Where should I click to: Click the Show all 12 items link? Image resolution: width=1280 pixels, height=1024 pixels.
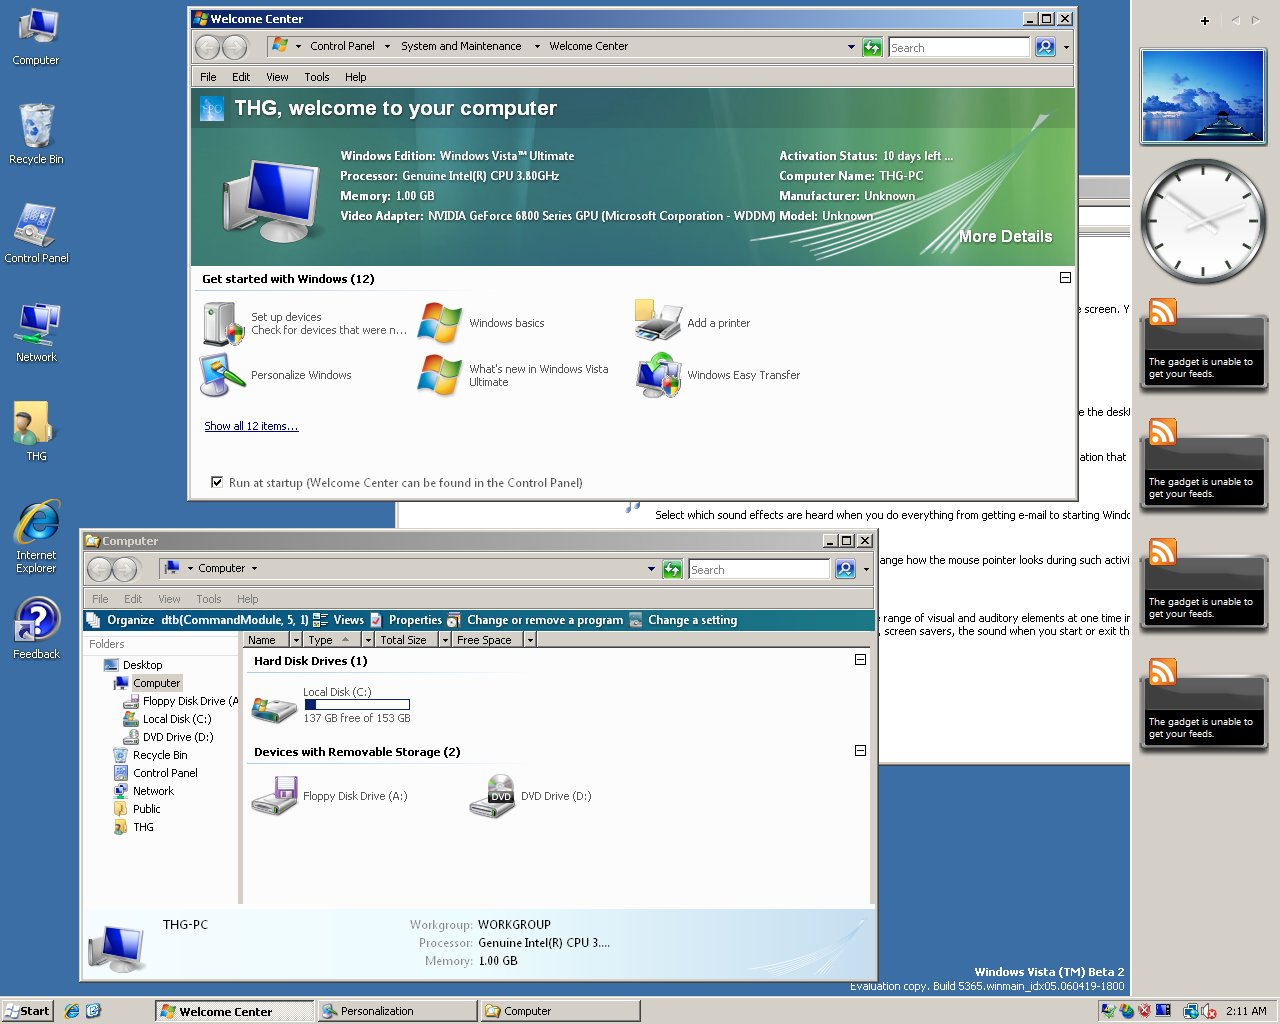coord(251,426)
